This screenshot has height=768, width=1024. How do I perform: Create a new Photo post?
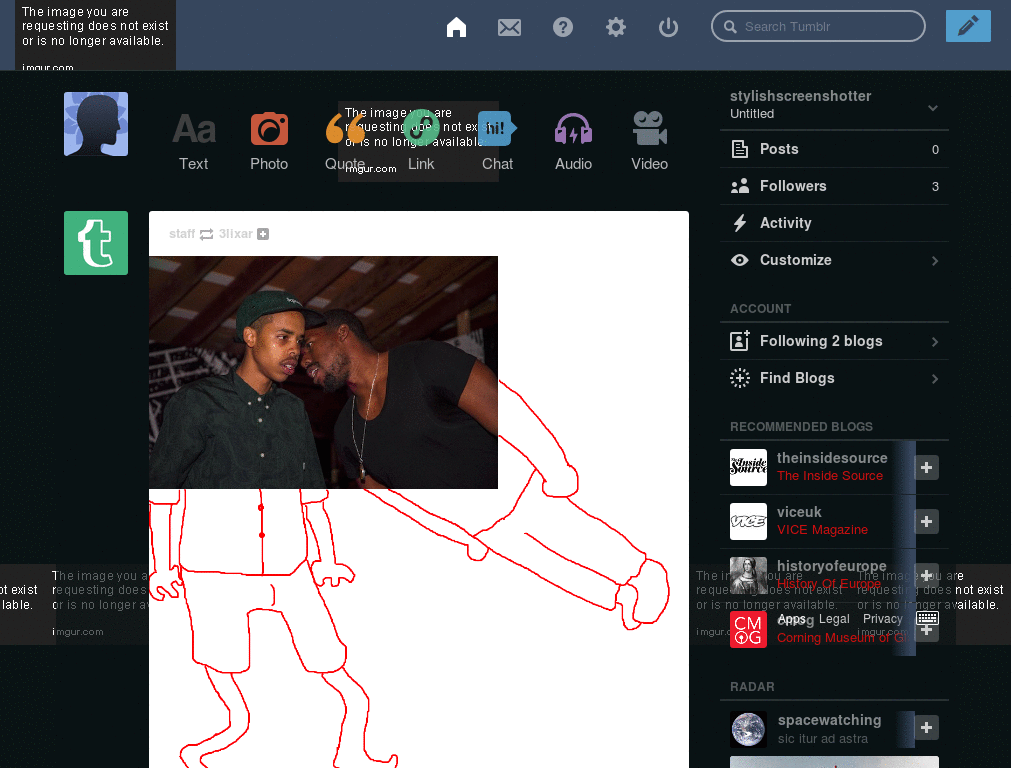pos(269,141)
